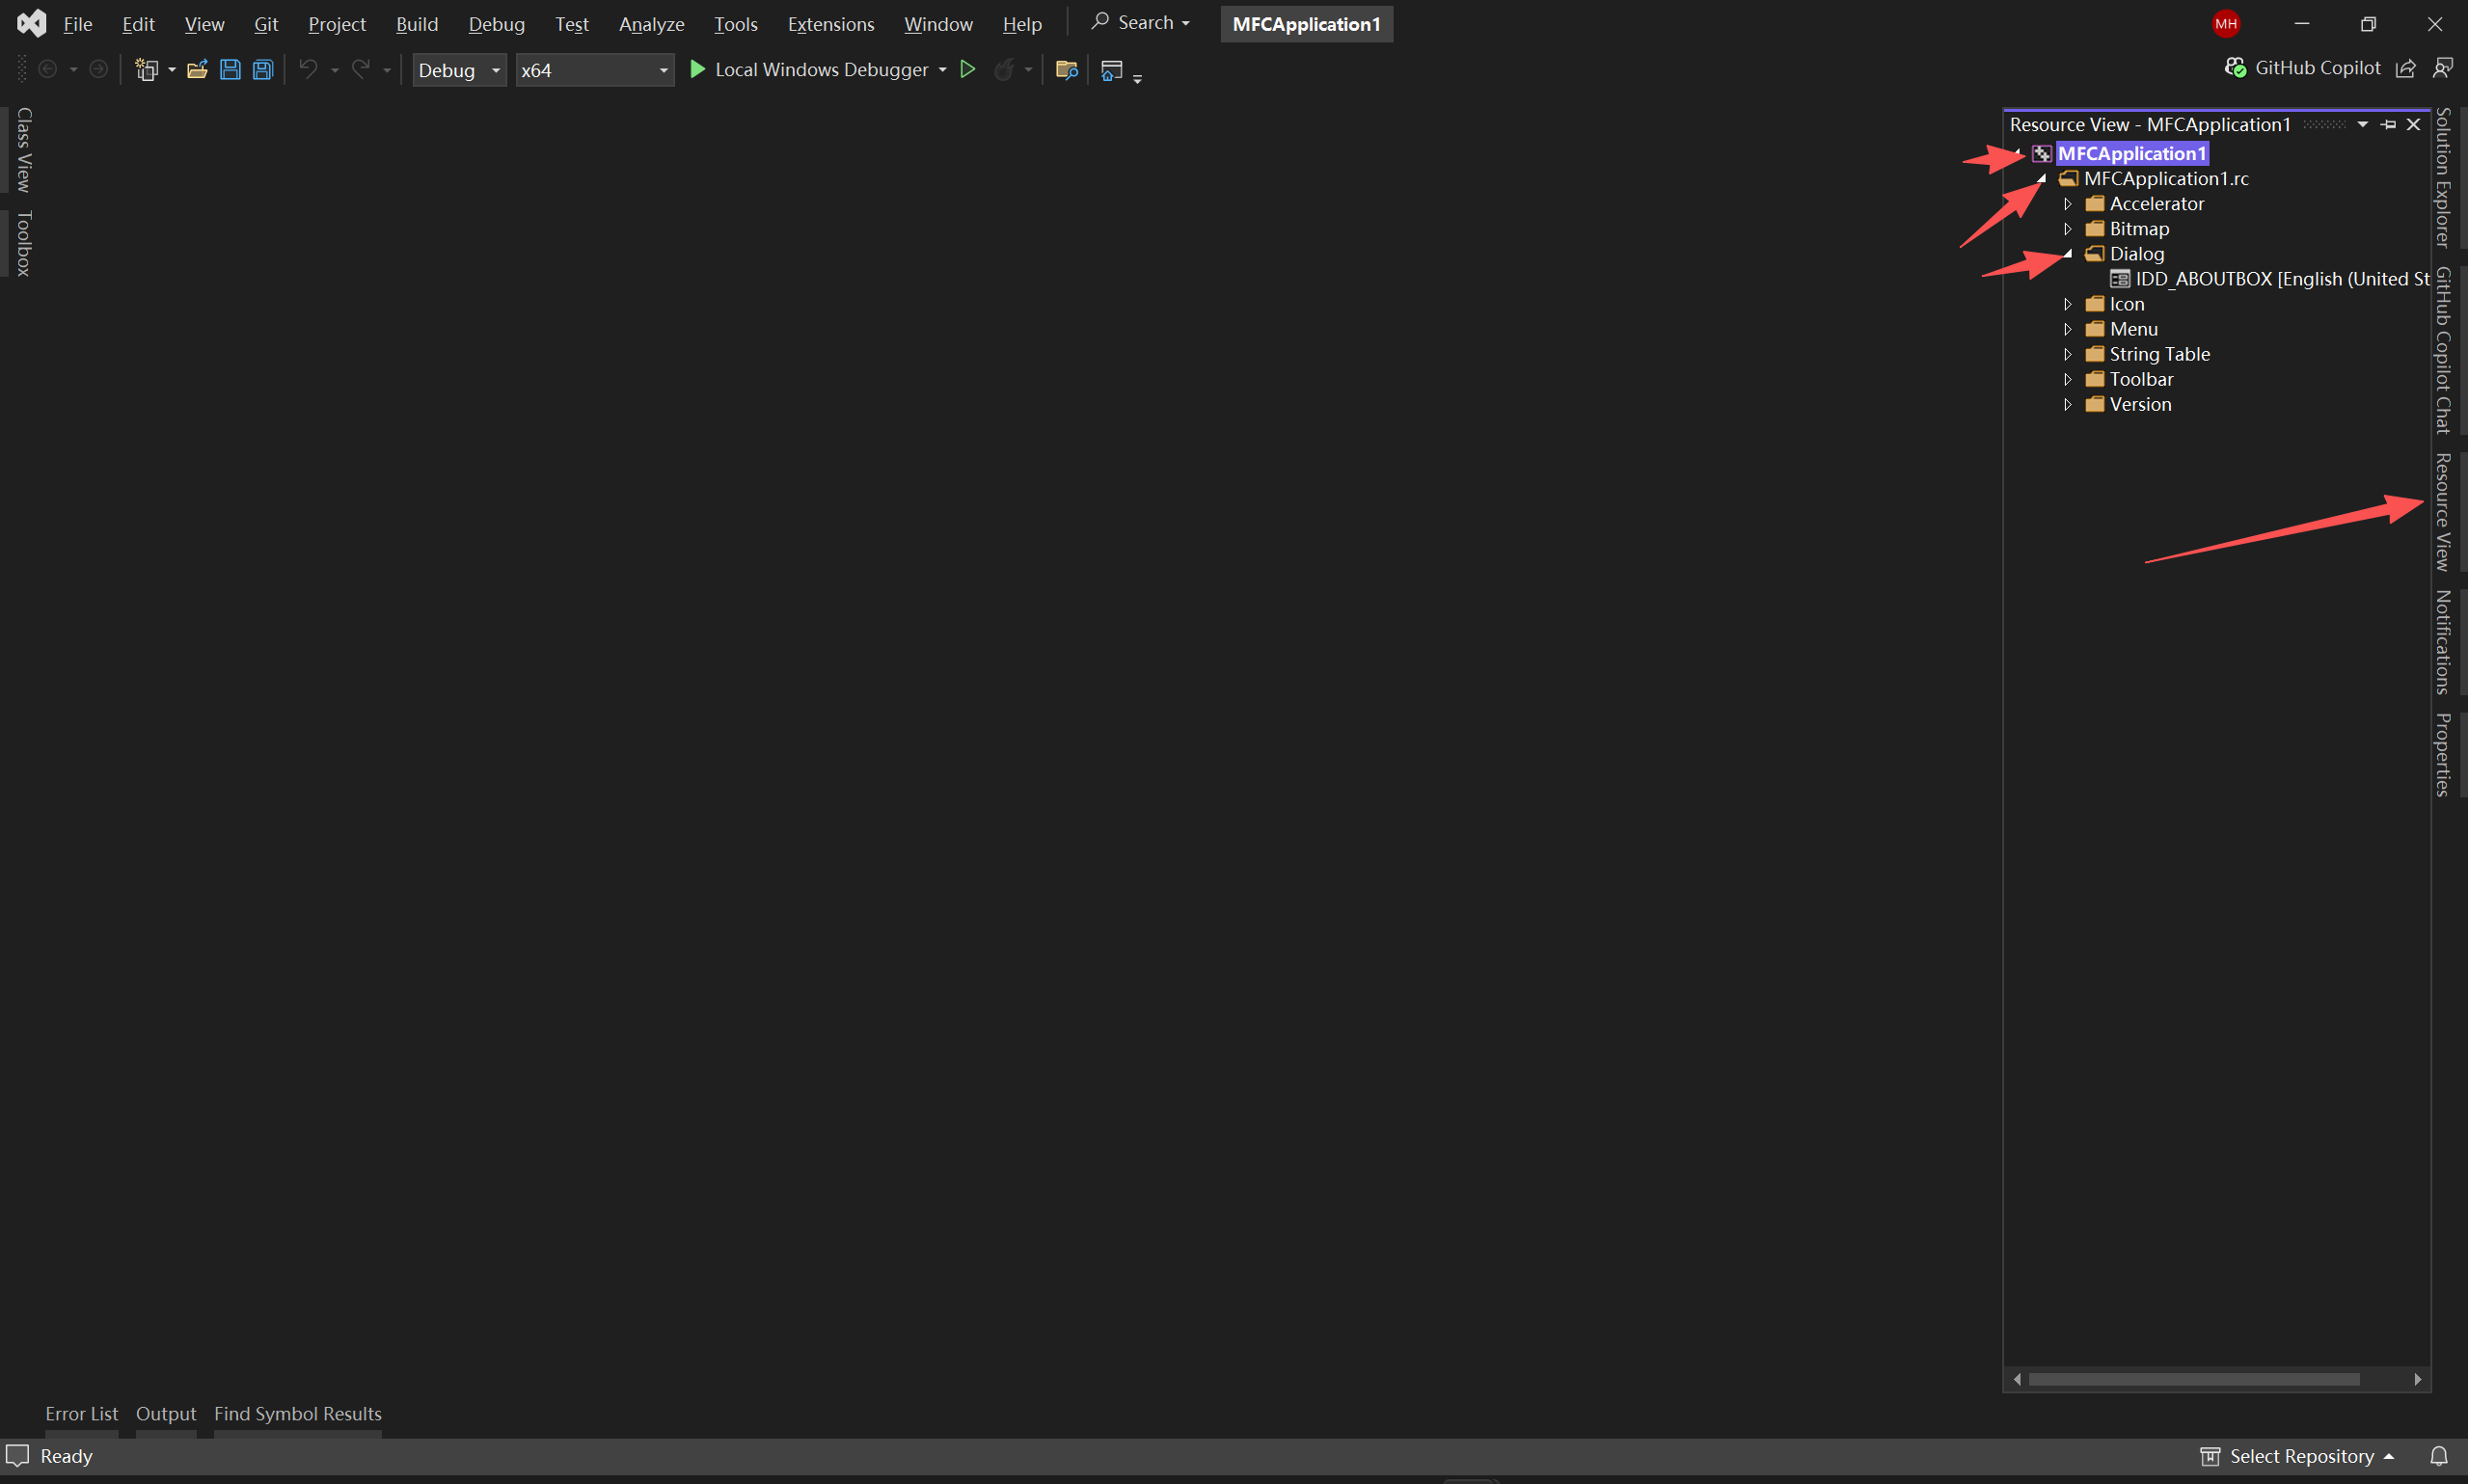Viewport: 2468px width, 1484px height.
Task: Open the Window menu
Action: (938, 24)
